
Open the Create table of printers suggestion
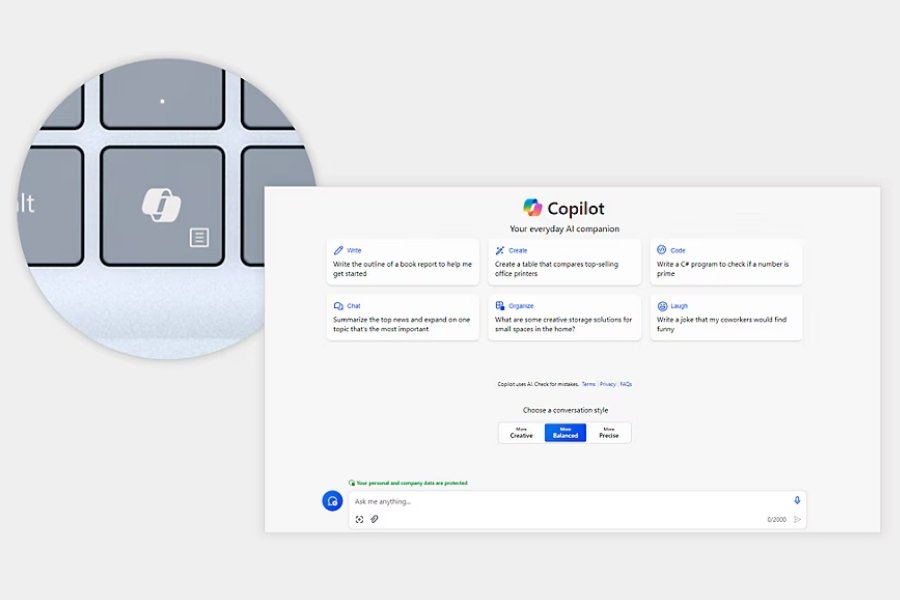tap(564, 262)
